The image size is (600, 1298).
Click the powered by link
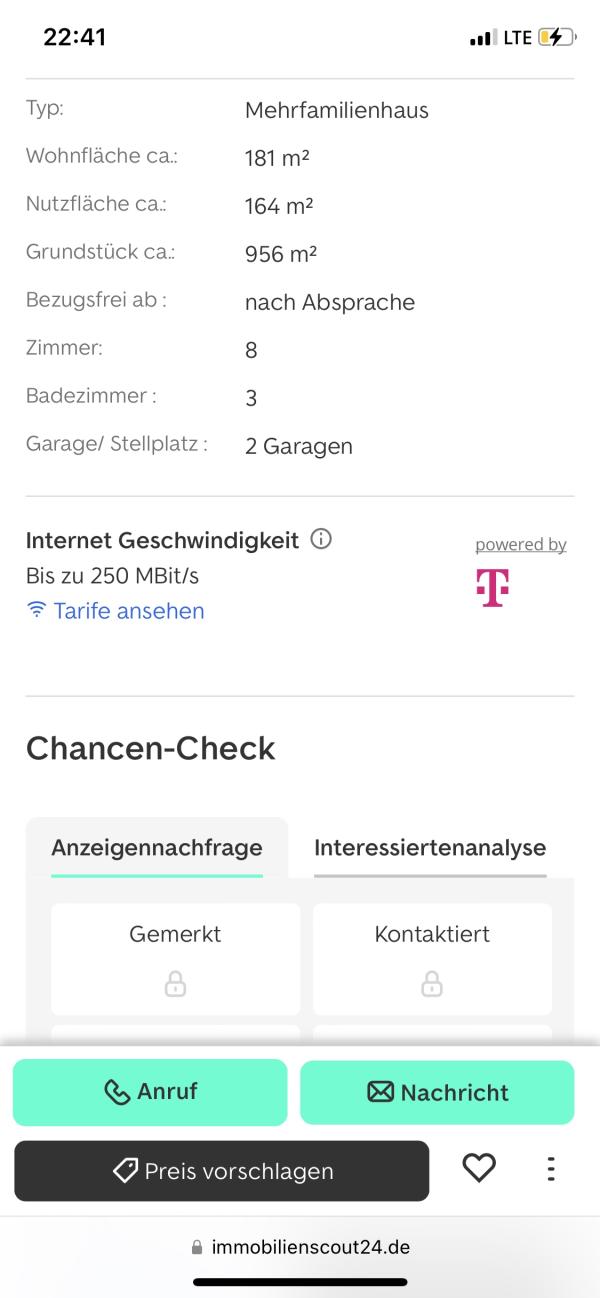click(521, 545)
